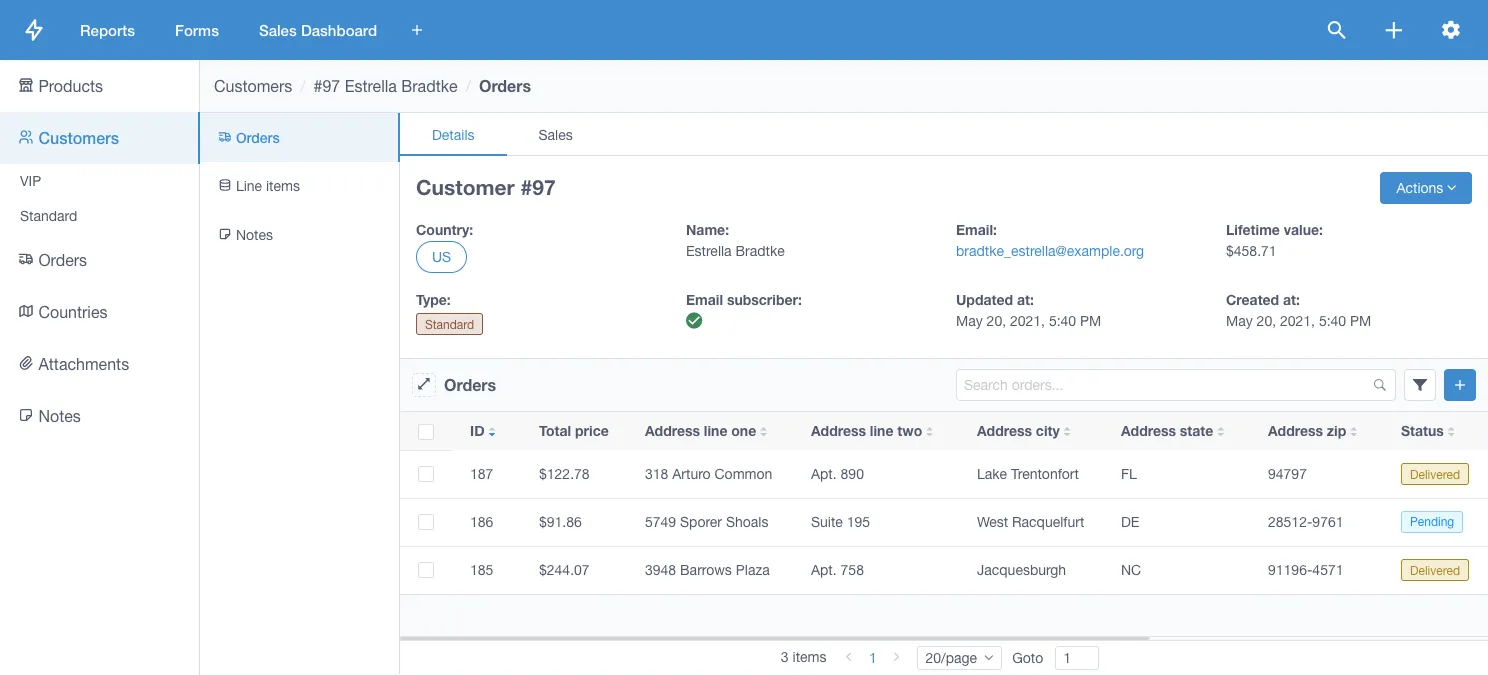
Task: Open the Sales Dashboard menu
Action: click(x=317, y=30)
